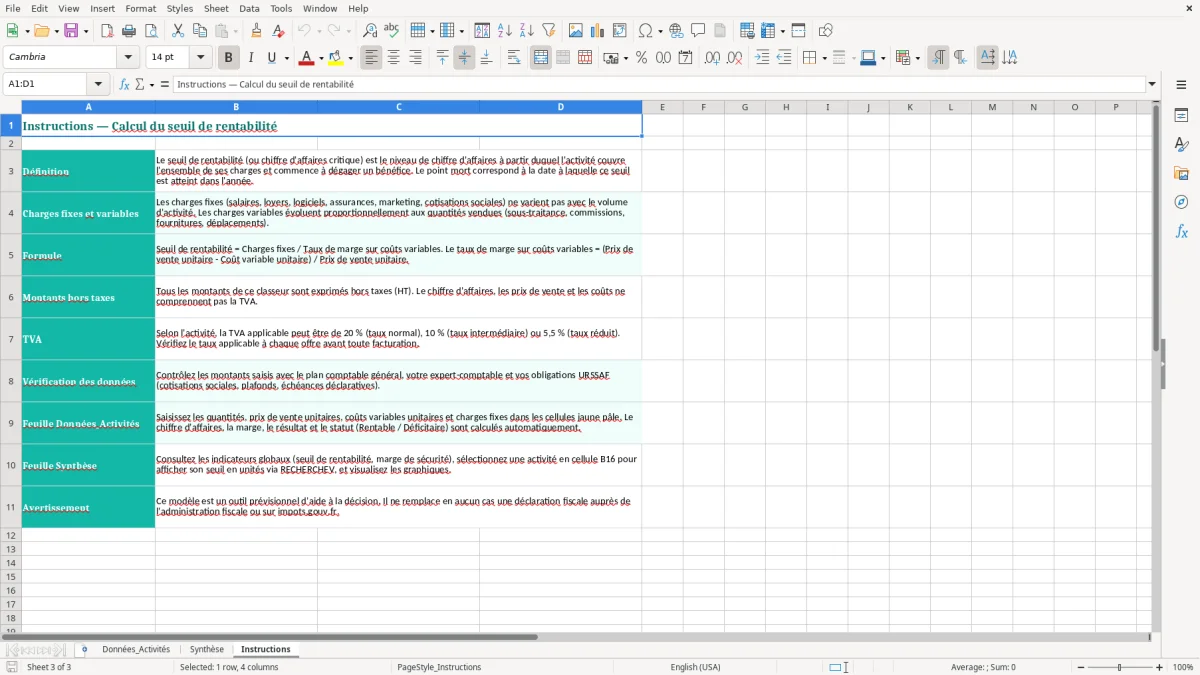Open the Name Box dropdown arrow
This screenshot has width=1200, height=675.
coord(98,85)
